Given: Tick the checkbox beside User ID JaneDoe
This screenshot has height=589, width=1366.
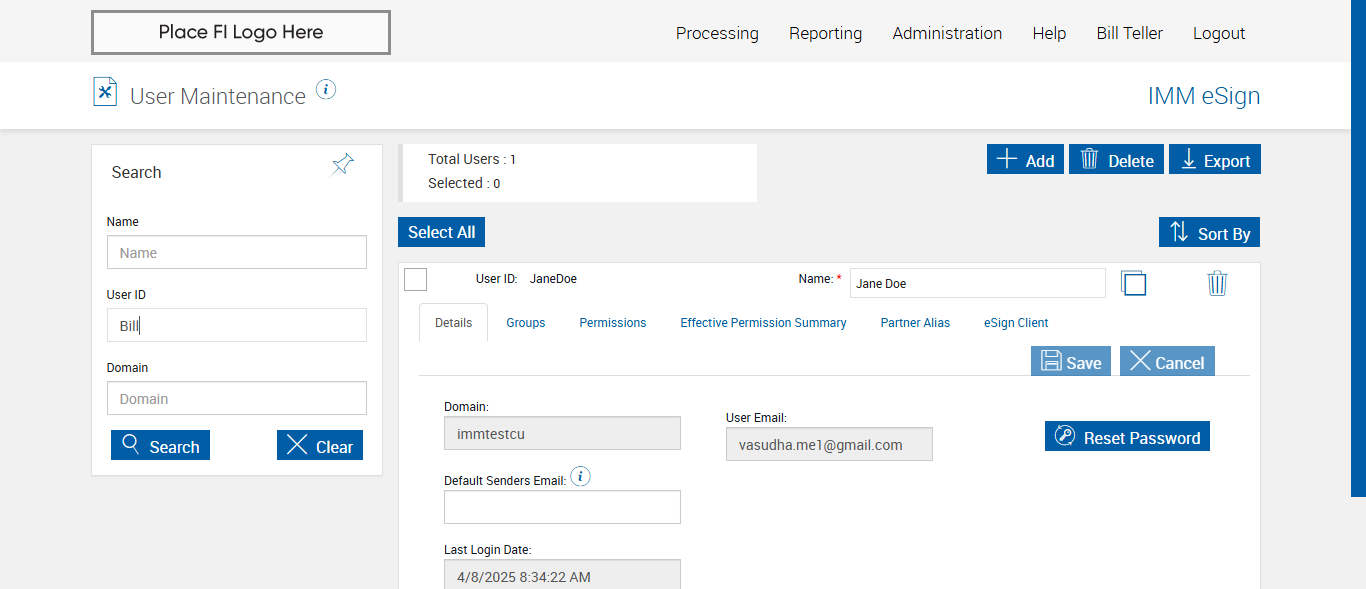Looking at the screenshot, I should (416, 280).
